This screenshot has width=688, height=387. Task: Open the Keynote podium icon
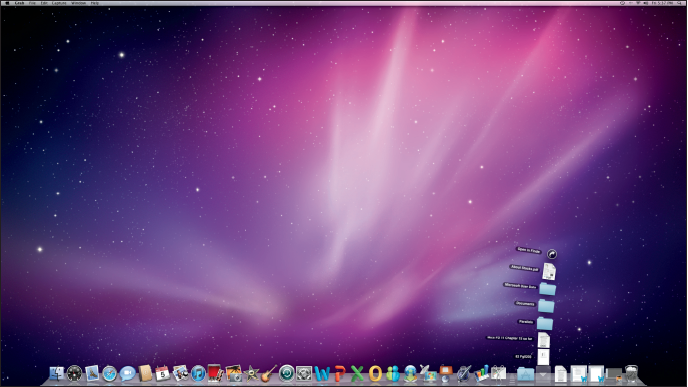[x=446, y=373]
